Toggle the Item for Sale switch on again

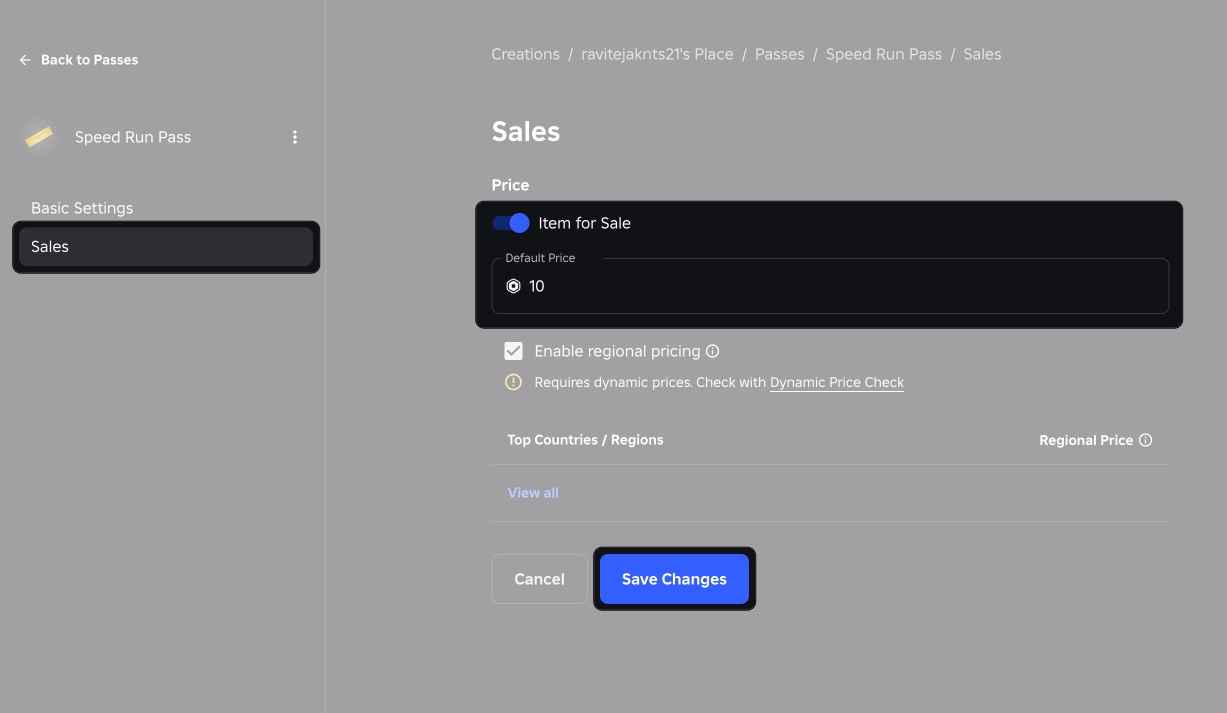coord(511,222)
